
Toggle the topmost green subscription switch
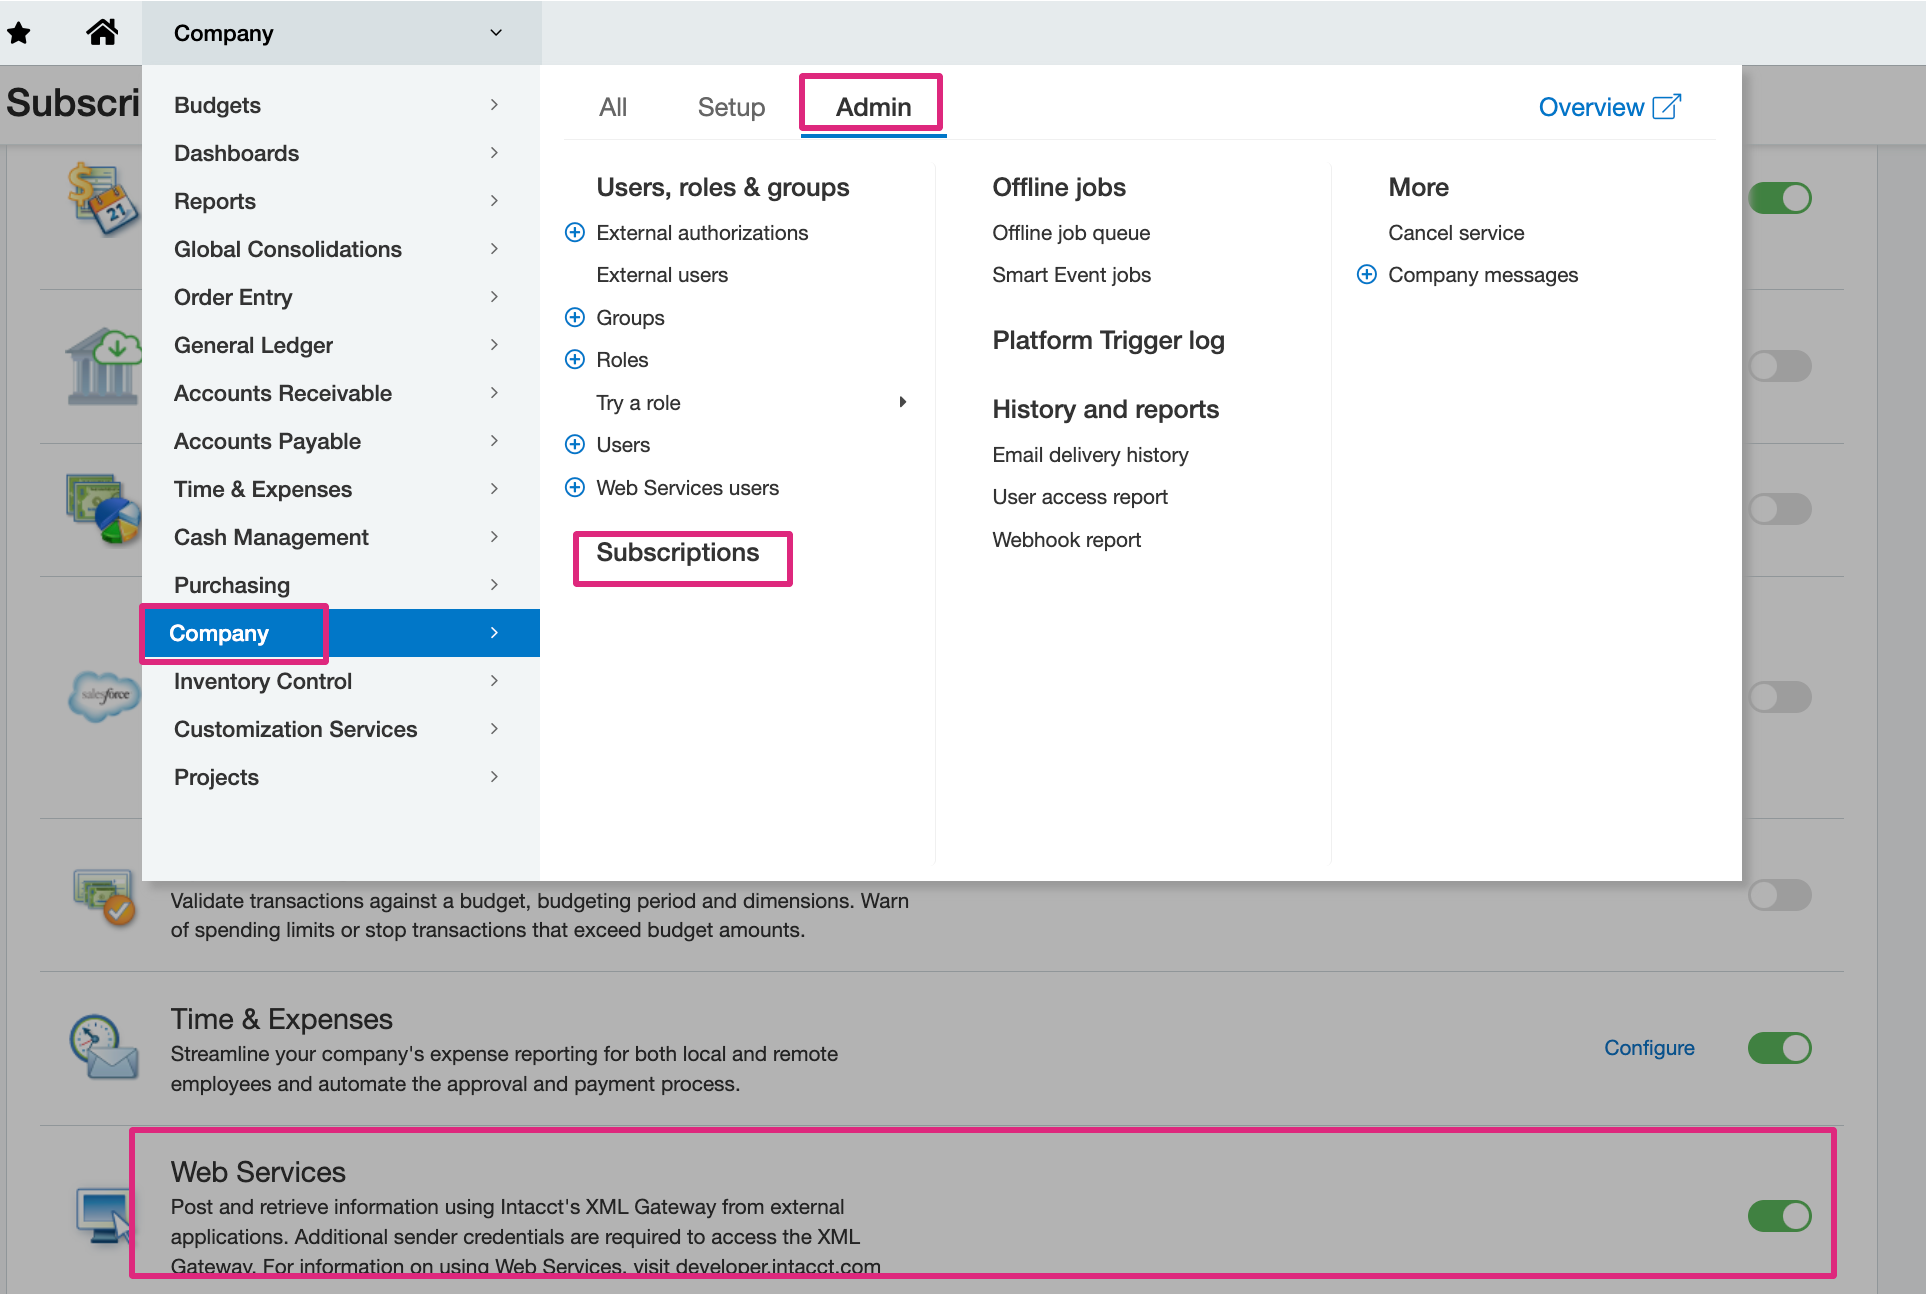[x=1779, y=198]
